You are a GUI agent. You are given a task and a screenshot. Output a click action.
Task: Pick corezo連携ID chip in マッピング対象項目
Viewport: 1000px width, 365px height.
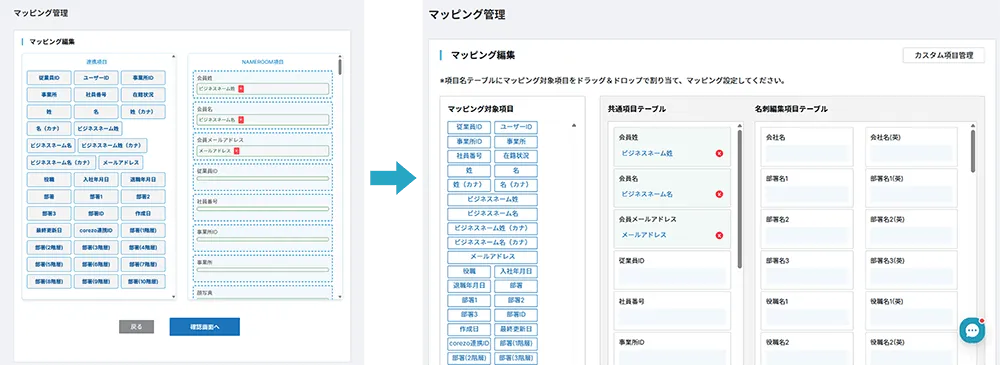click(469, 344)
